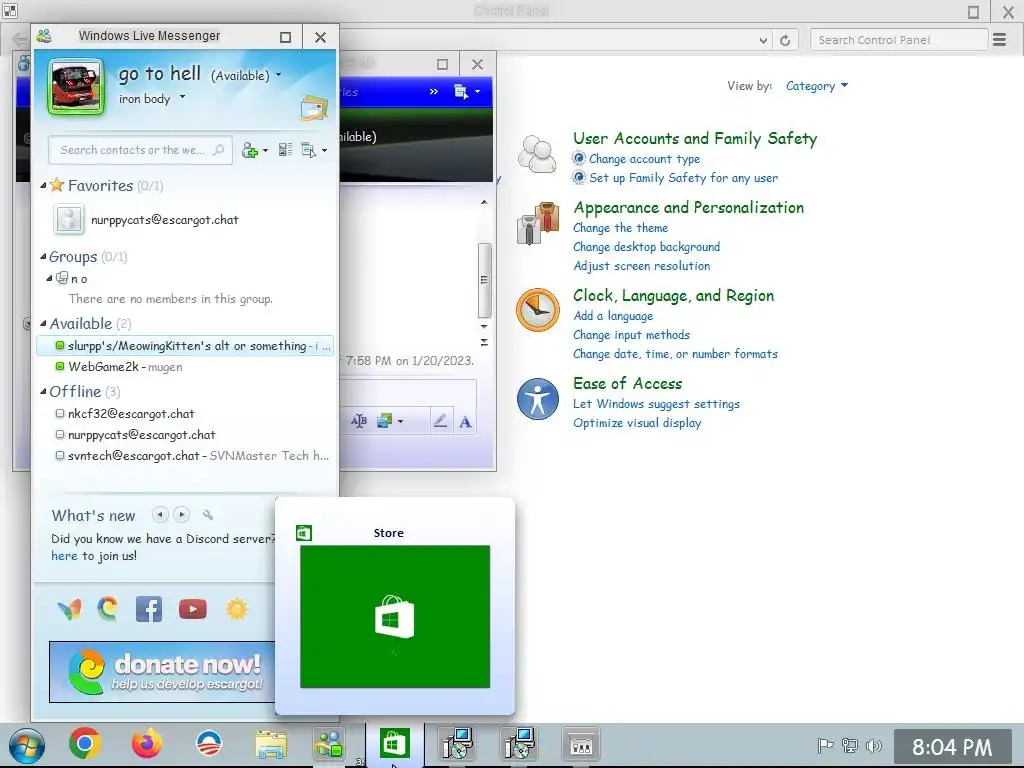Open the Facebook icon in Messenger
Viewport: 1024px width, 768px height.
point(149,609)
